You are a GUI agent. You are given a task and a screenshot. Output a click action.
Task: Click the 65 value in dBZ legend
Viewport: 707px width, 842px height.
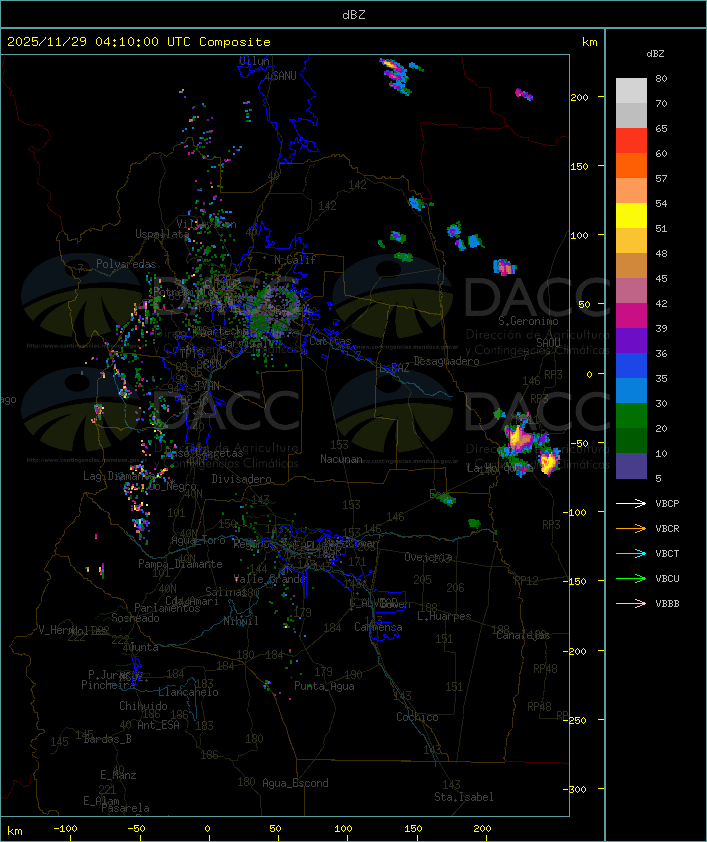661,129
